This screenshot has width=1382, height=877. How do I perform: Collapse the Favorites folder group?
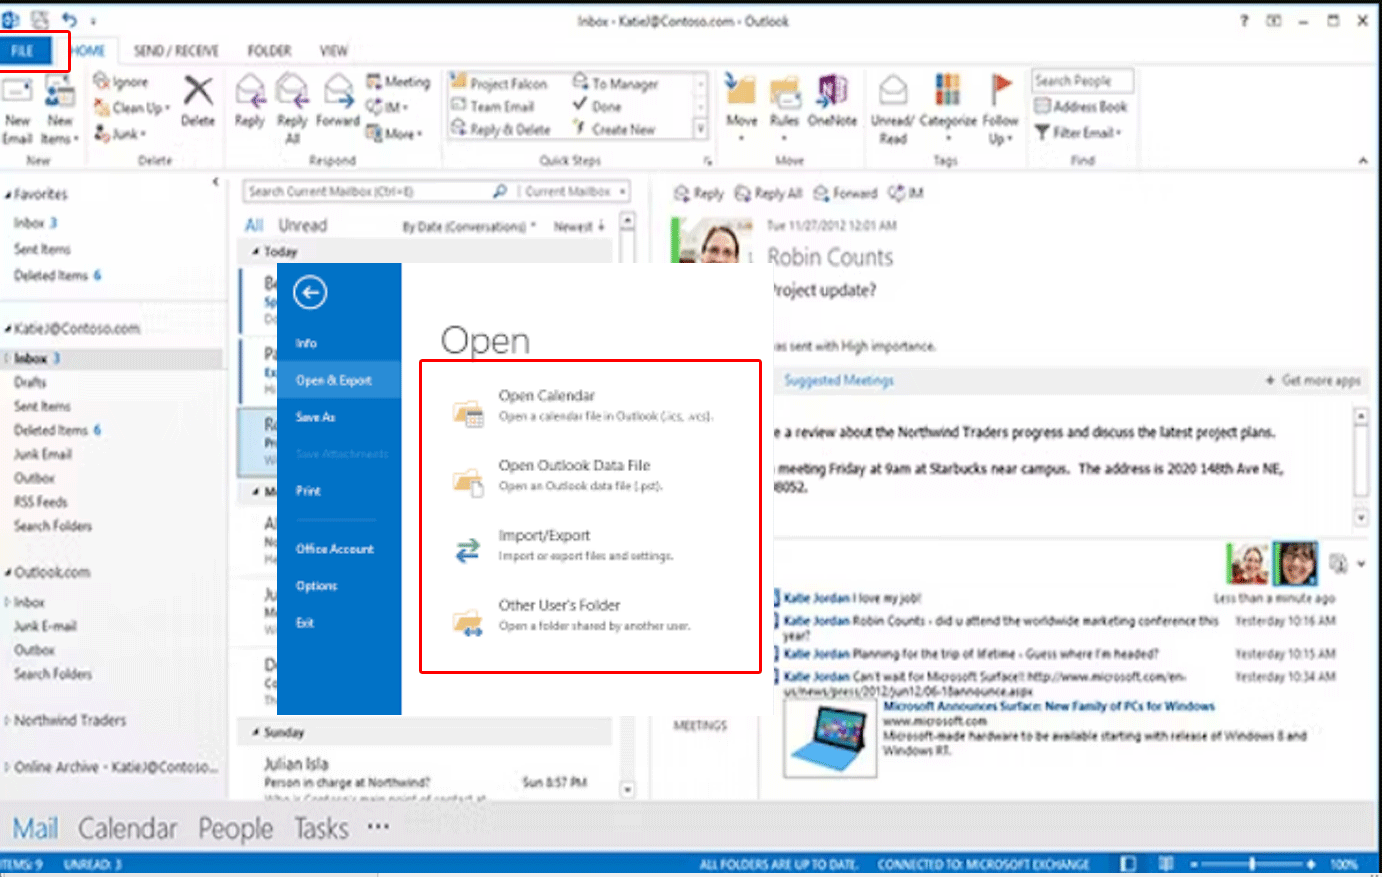pyautogui.click(x=8, y=195)
